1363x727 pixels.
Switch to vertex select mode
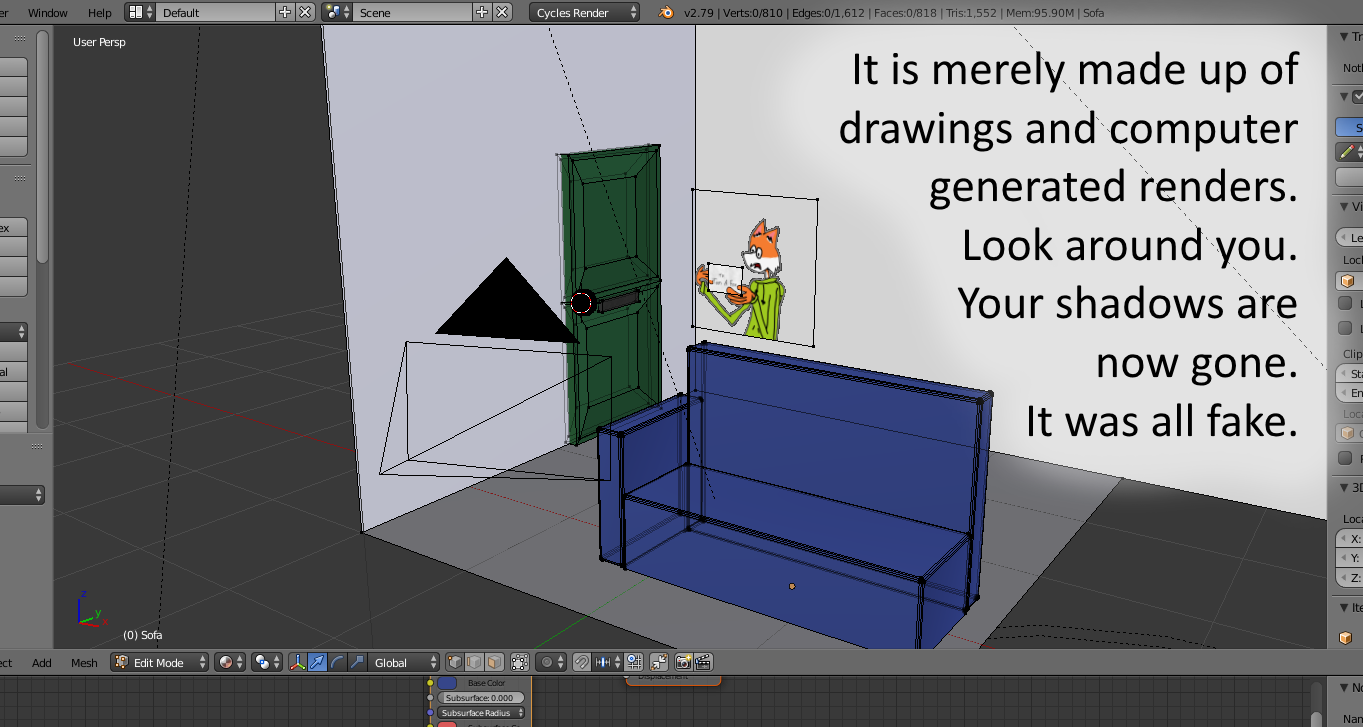pyautogui.click(x=456, y=662)
